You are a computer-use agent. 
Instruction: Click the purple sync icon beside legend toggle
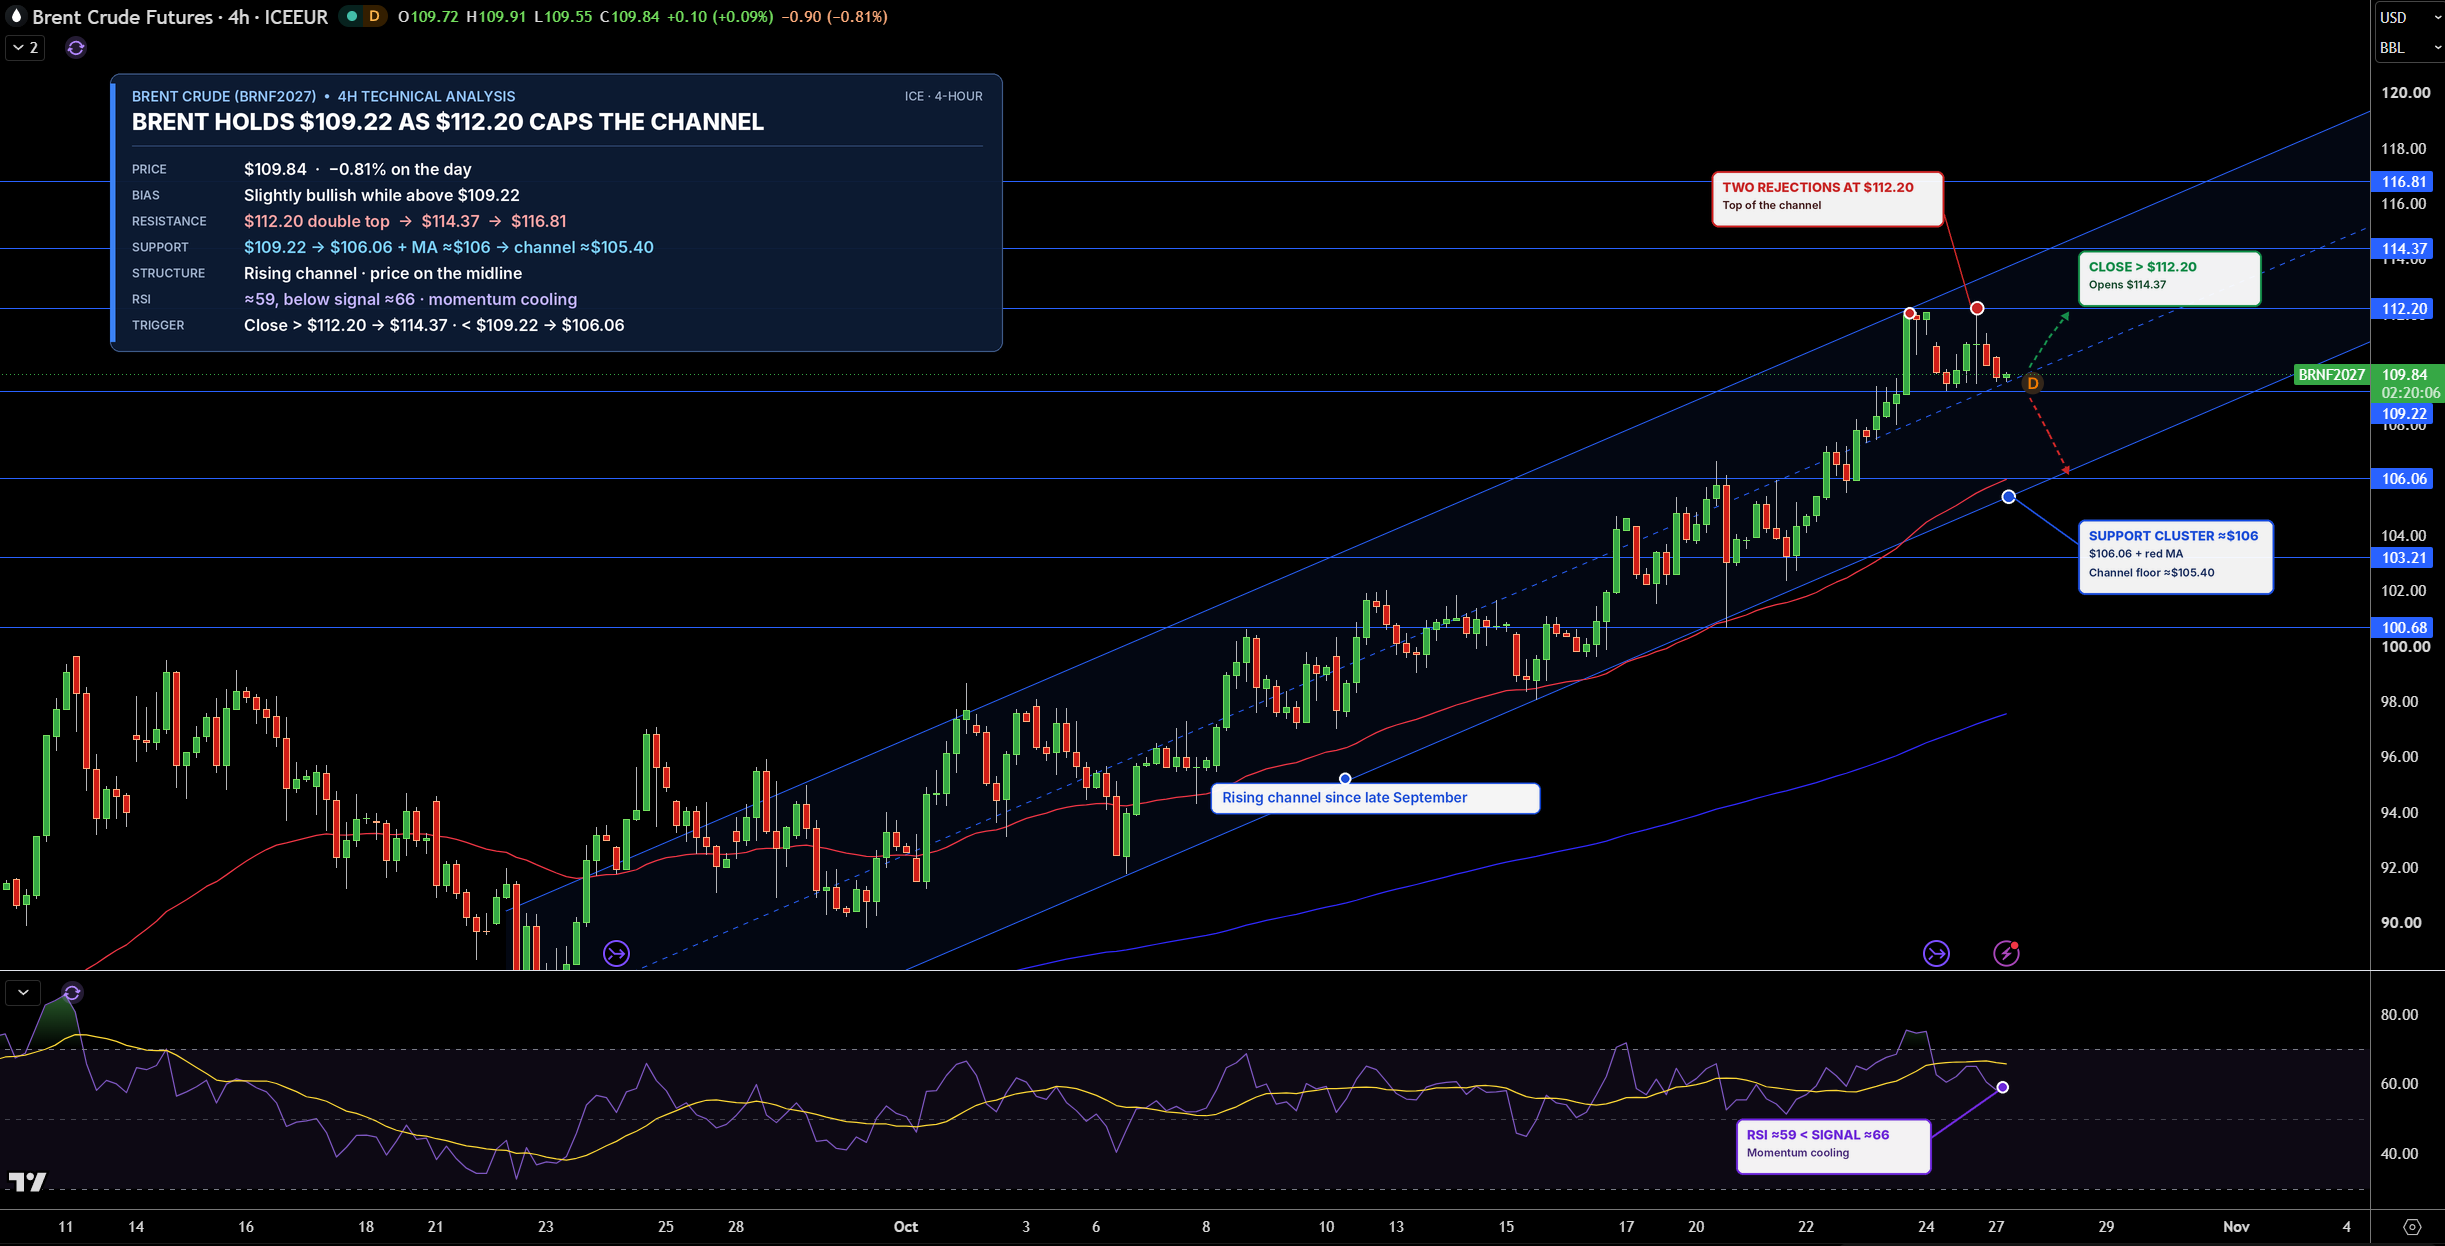pos(76,47)
